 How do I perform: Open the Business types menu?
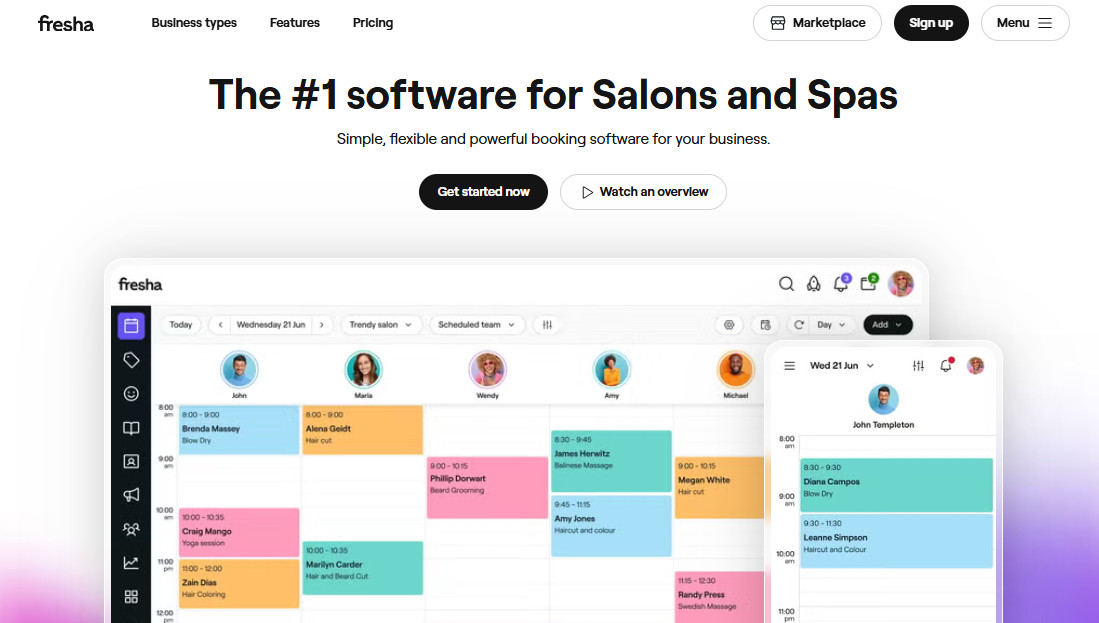pos(194,23)
